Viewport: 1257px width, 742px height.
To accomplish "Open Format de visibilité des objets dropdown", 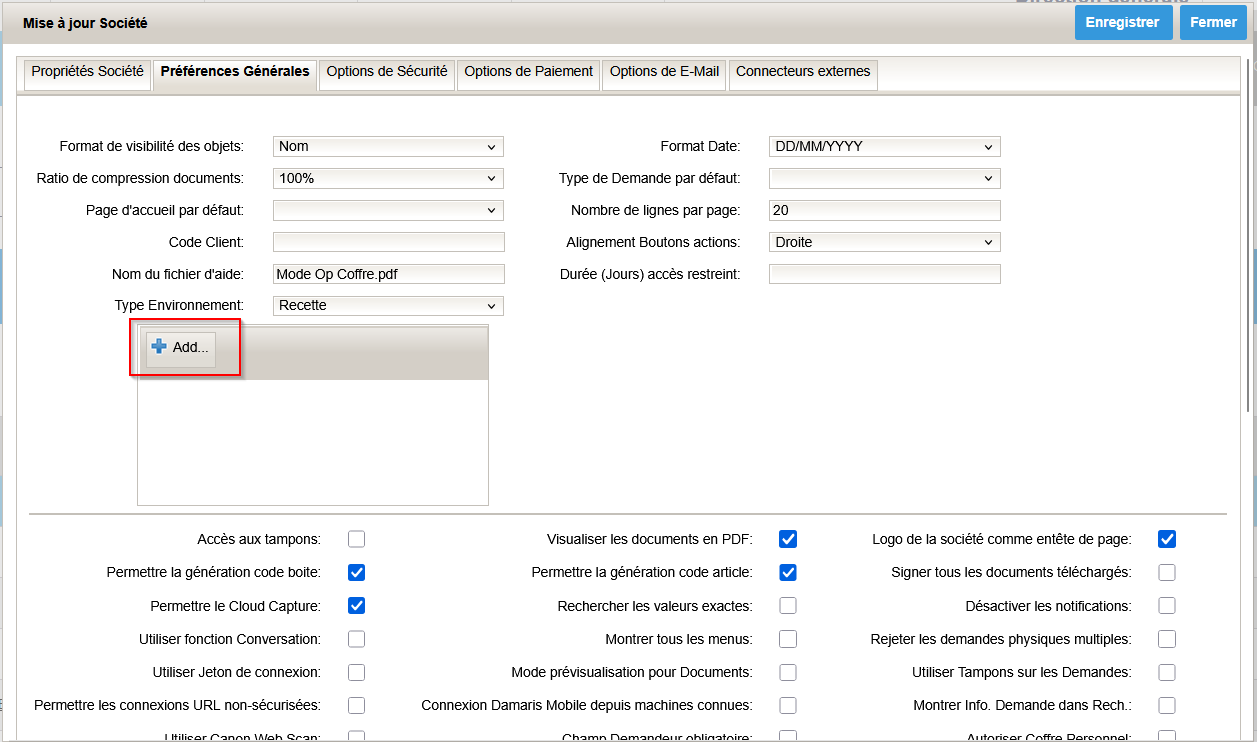I will point(388,147).
